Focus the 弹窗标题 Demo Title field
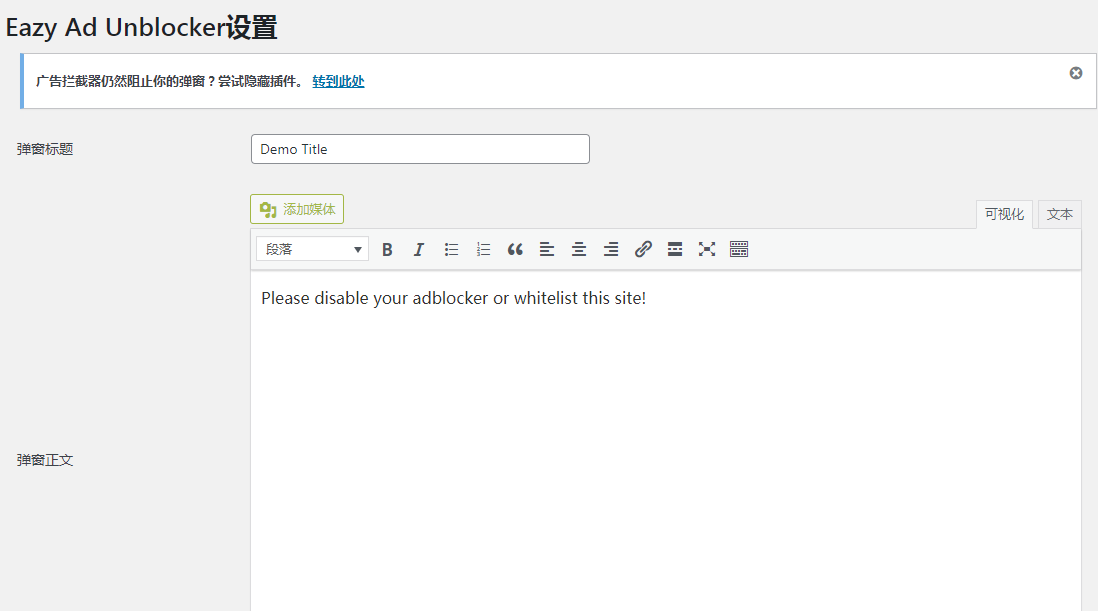Image resolution: width=1098 pixels, height=611 pixels. click(420, 149)
